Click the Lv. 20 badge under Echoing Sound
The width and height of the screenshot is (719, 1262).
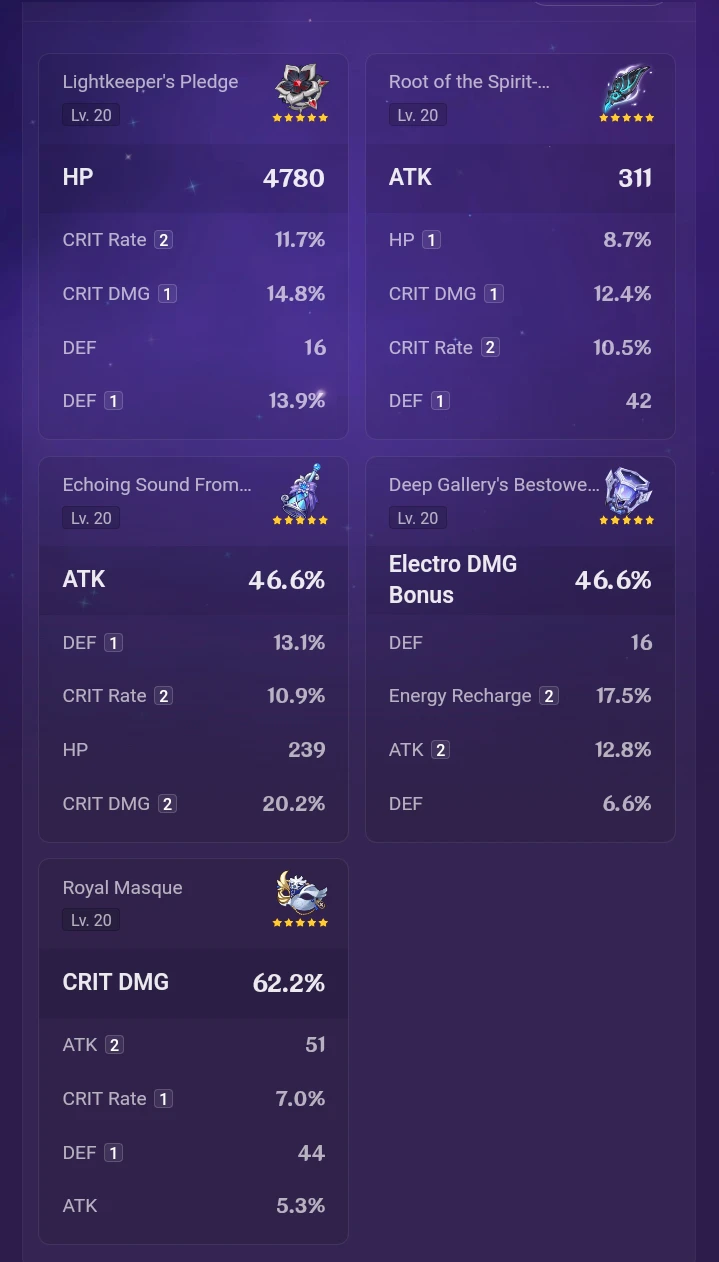(x=91, y=518)
